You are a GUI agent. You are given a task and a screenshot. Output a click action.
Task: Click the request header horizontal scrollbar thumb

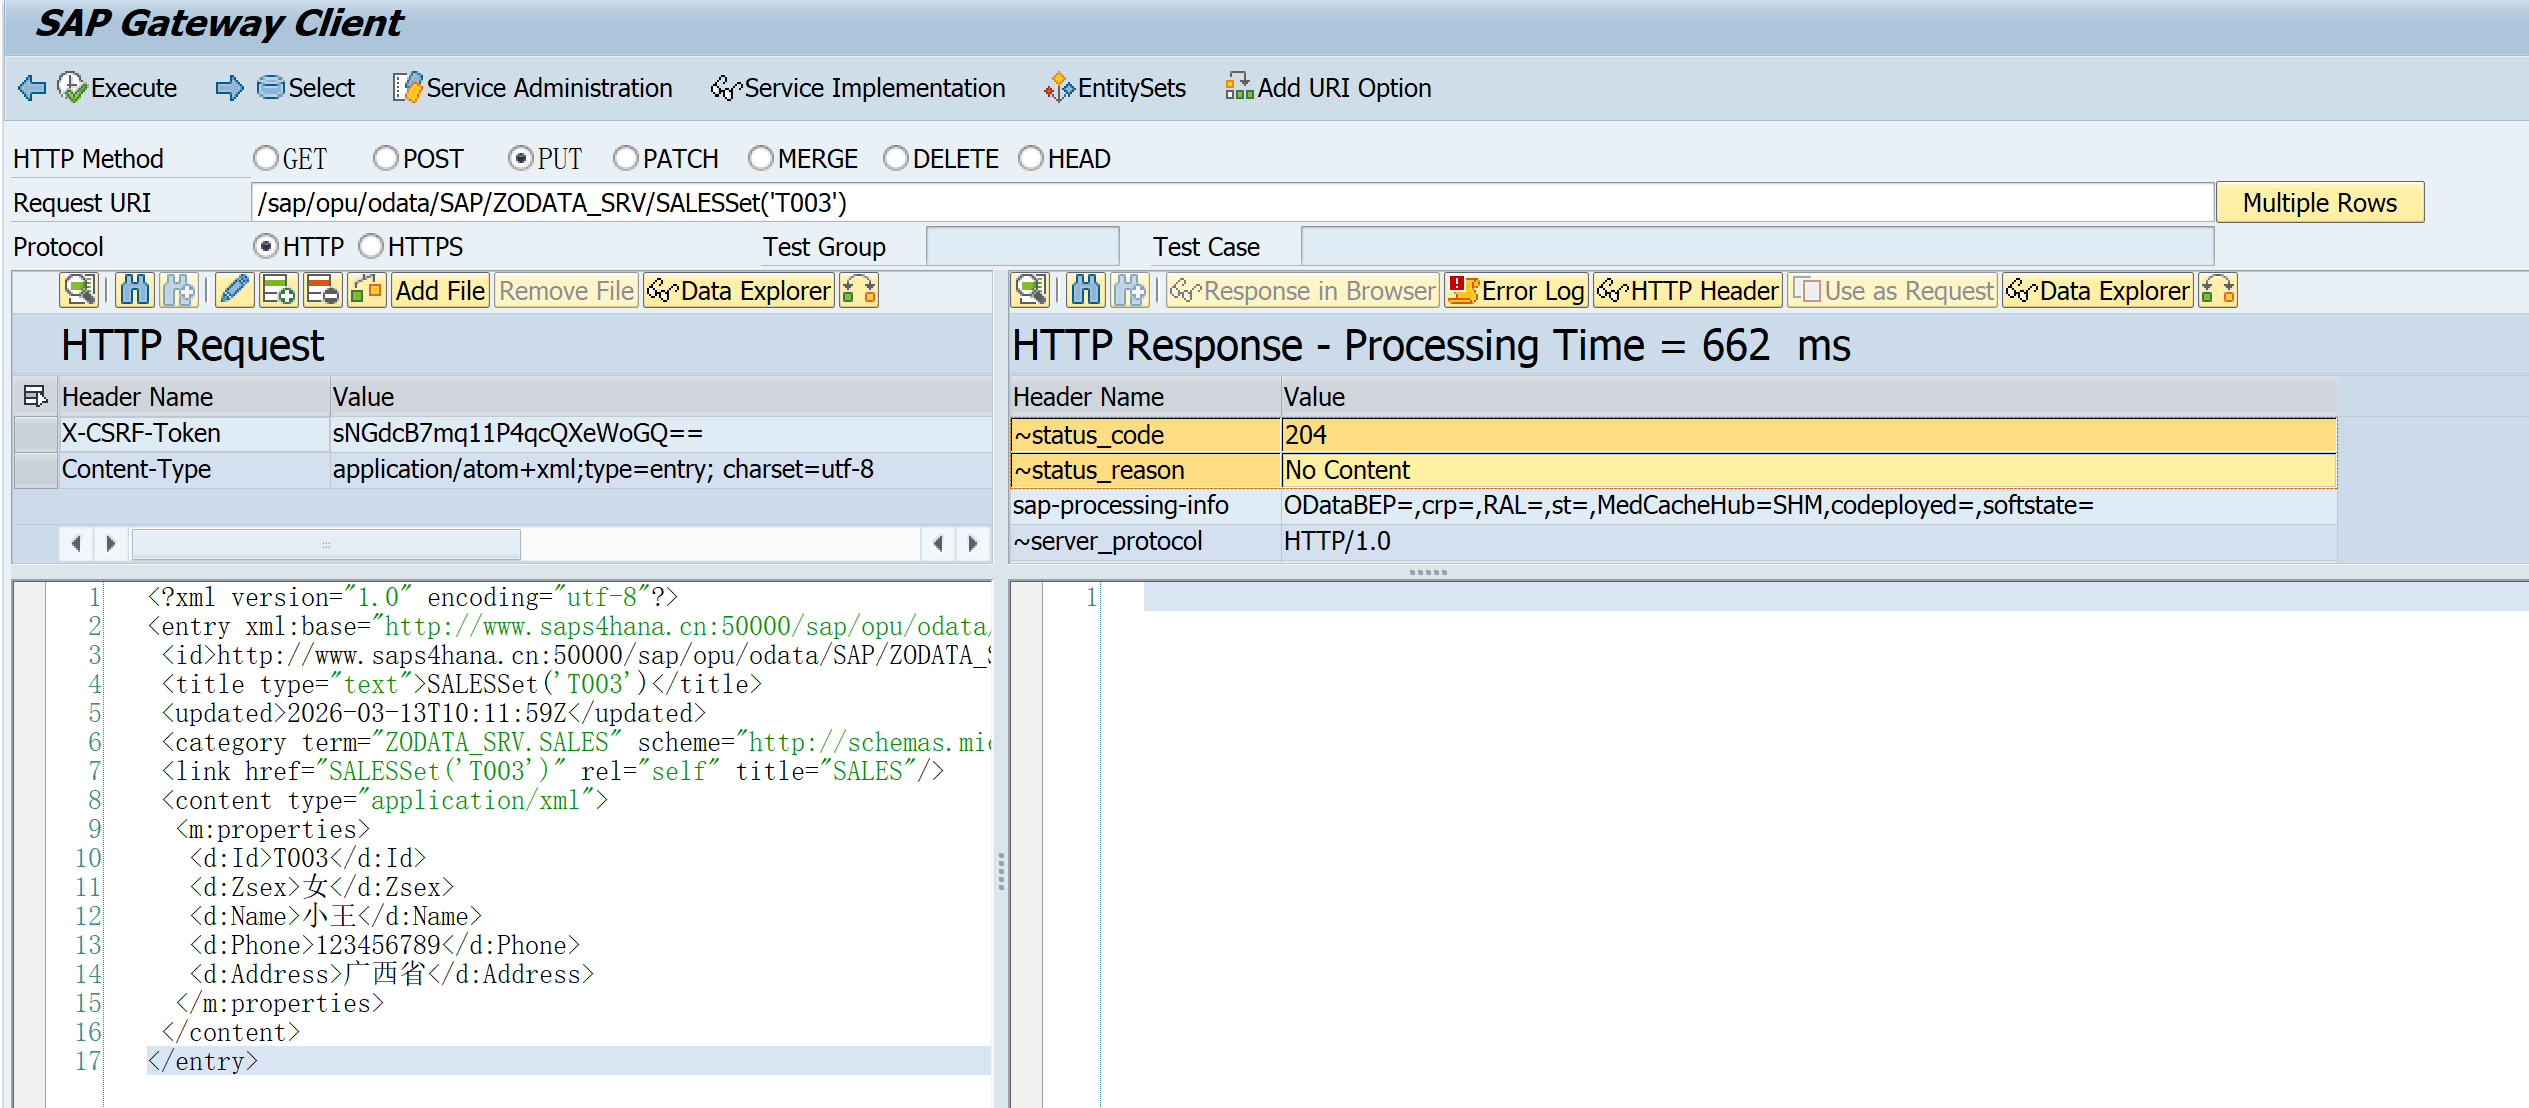coord(326,544)
